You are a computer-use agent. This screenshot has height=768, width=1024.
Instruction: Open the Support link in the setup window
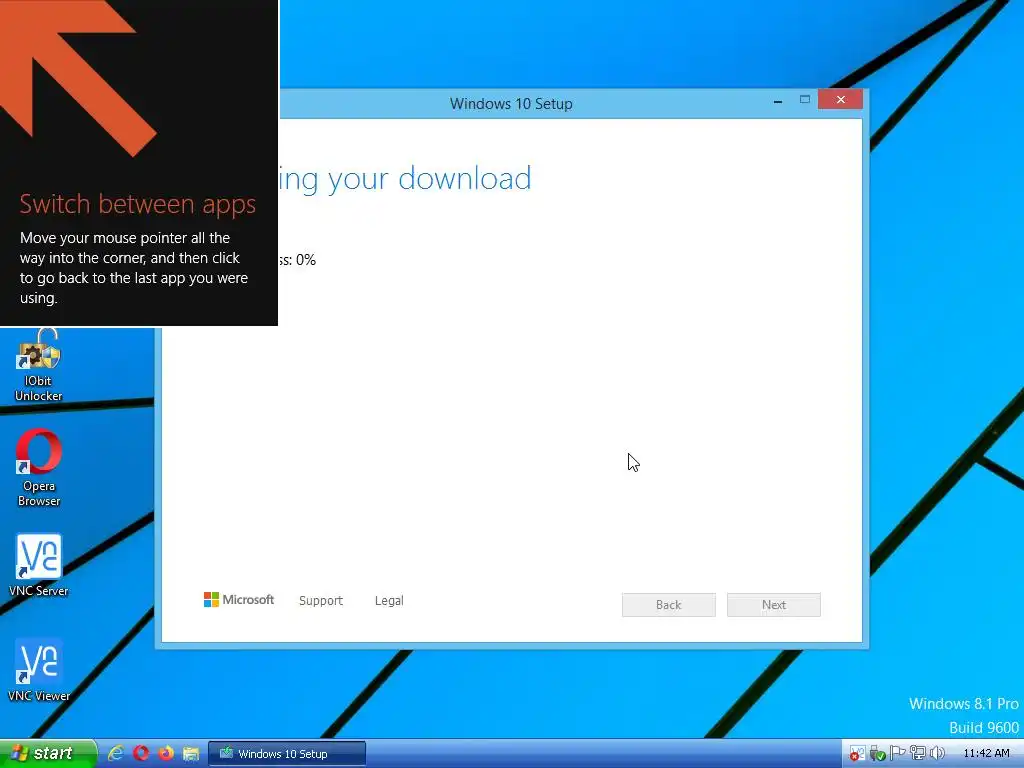pyautogui.click(x=321, y=600)
